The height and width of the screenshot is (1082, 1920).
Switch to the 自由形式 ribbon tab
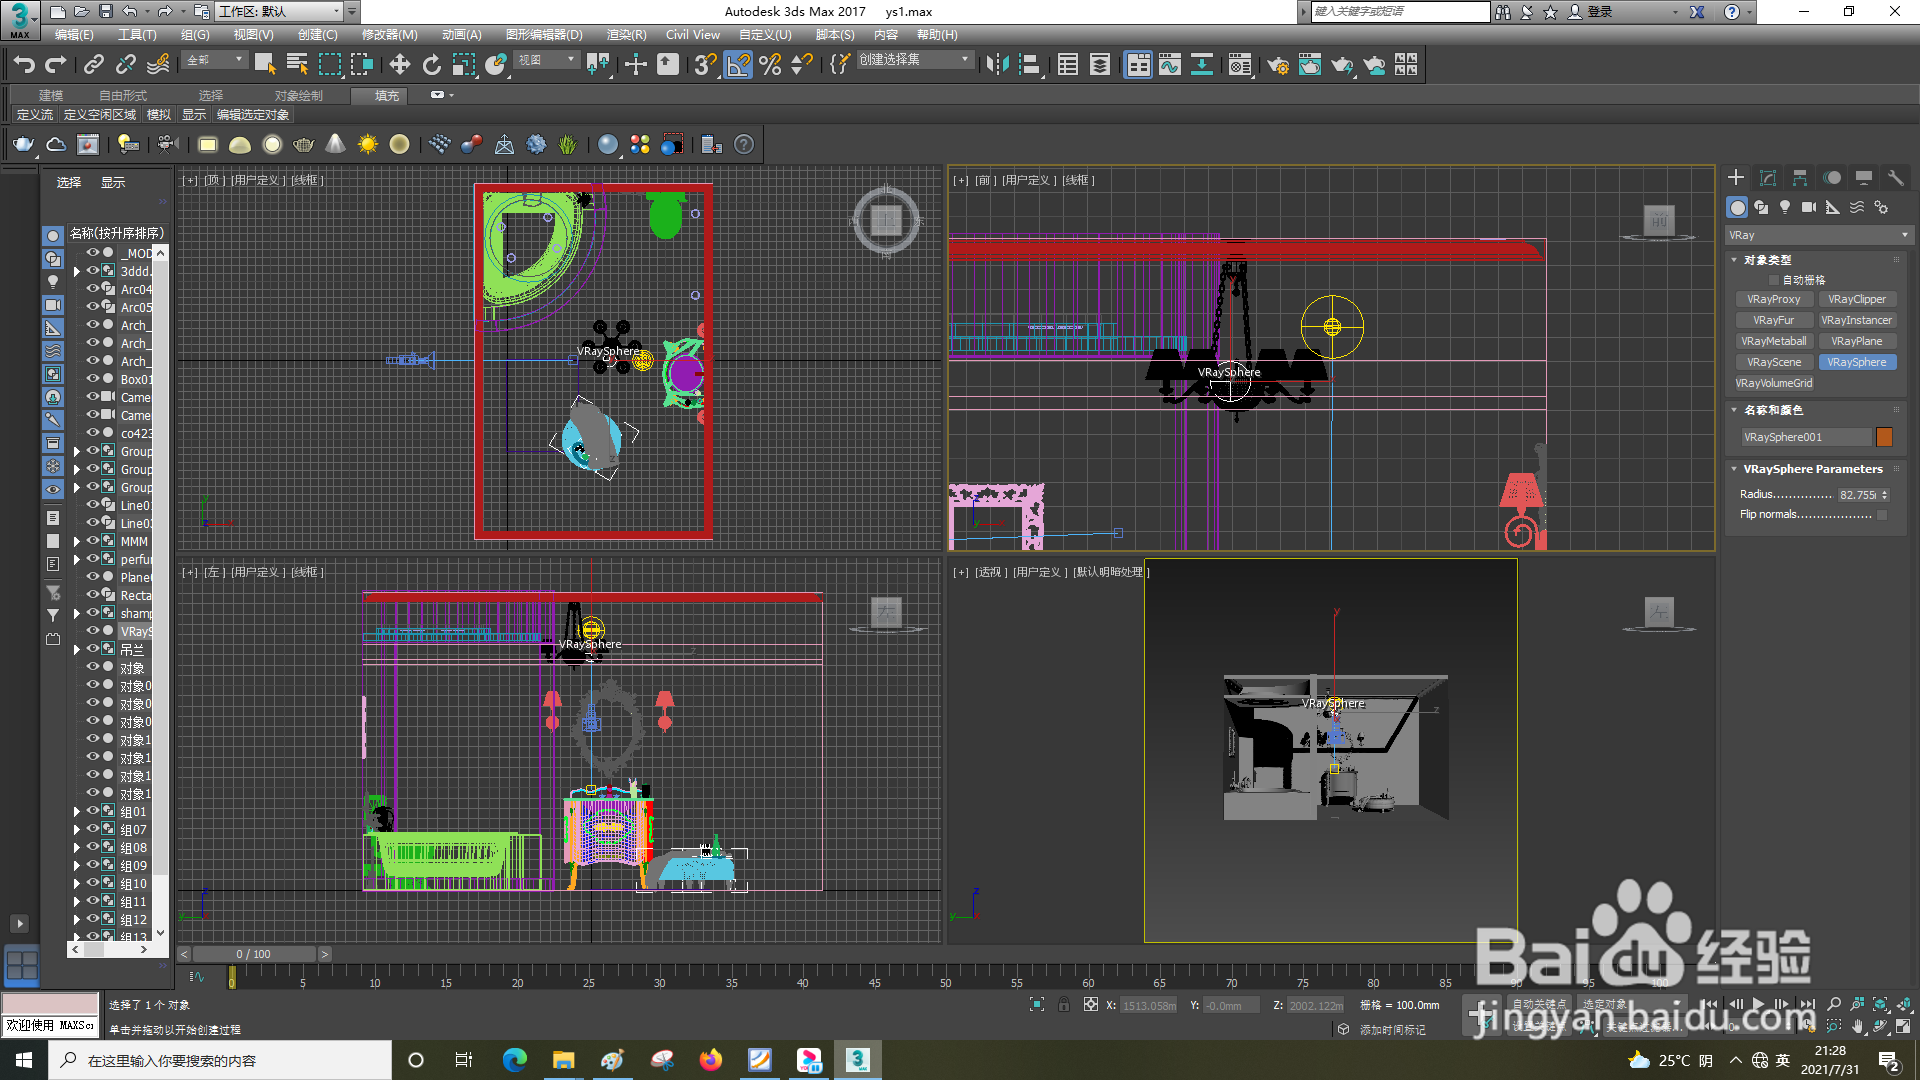pyautogui.click(x=122, y=96)
